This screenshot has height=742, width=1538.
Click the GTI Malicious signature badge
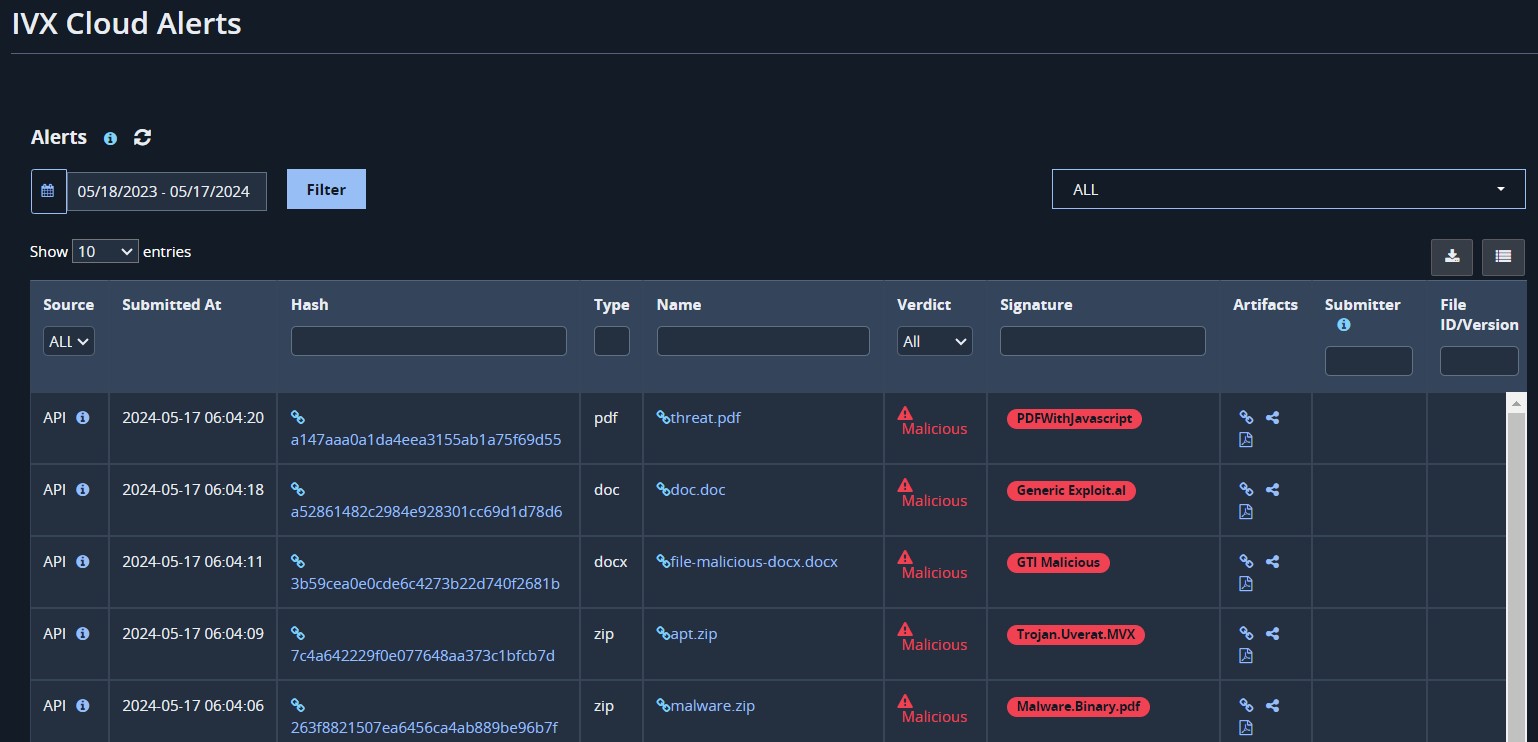click(x=1058, y=563)
